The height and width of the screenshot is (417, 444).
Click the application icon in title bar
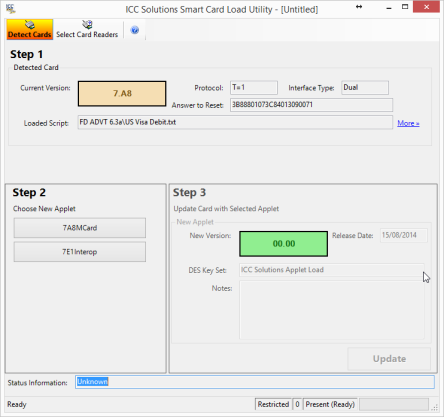coord(11,9)
